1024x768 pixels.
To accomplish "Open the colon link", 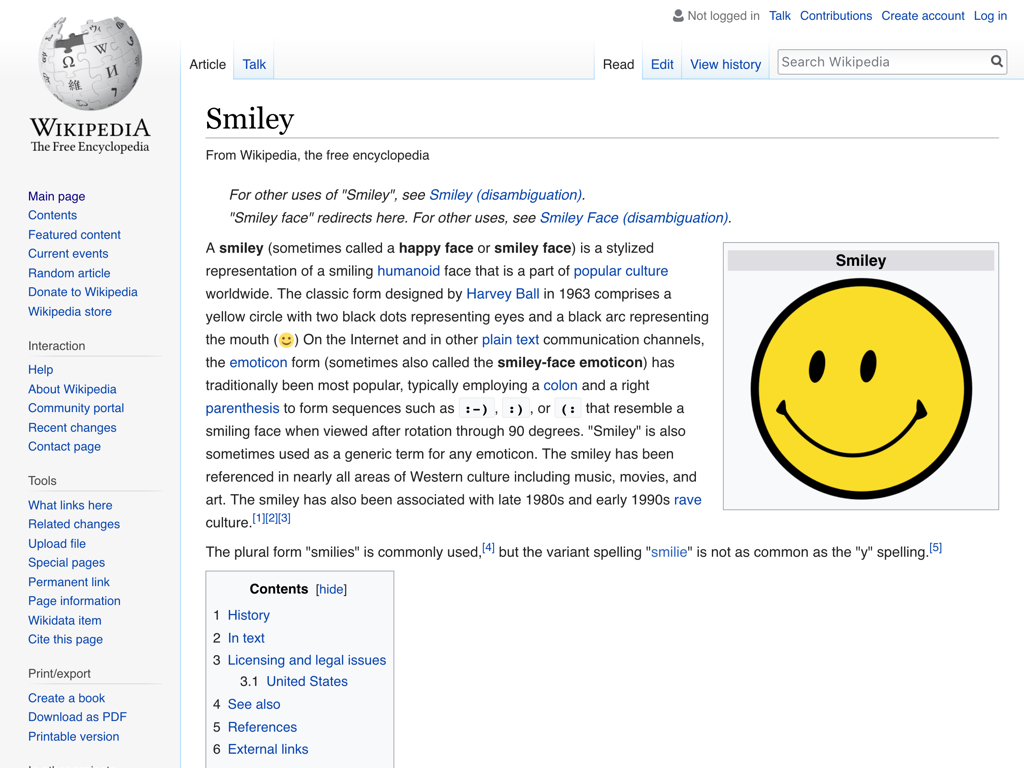I will point(560,385).
